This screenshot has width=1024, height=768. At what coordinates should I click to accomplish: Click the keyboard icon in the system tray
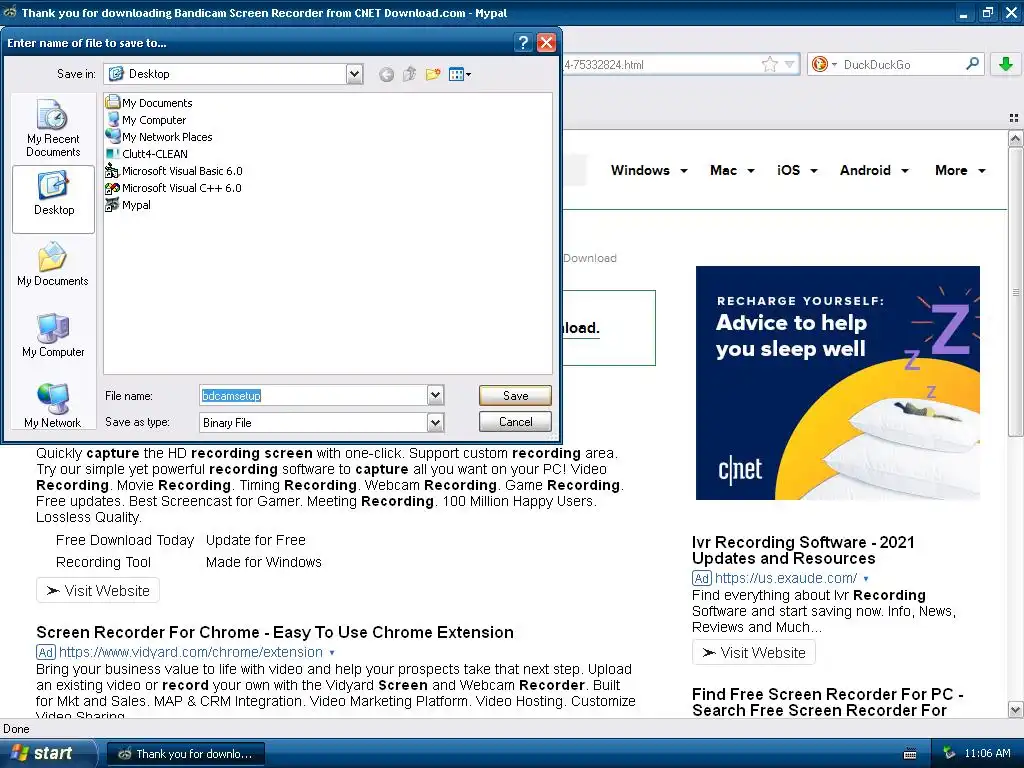click(x=910, y=754)
